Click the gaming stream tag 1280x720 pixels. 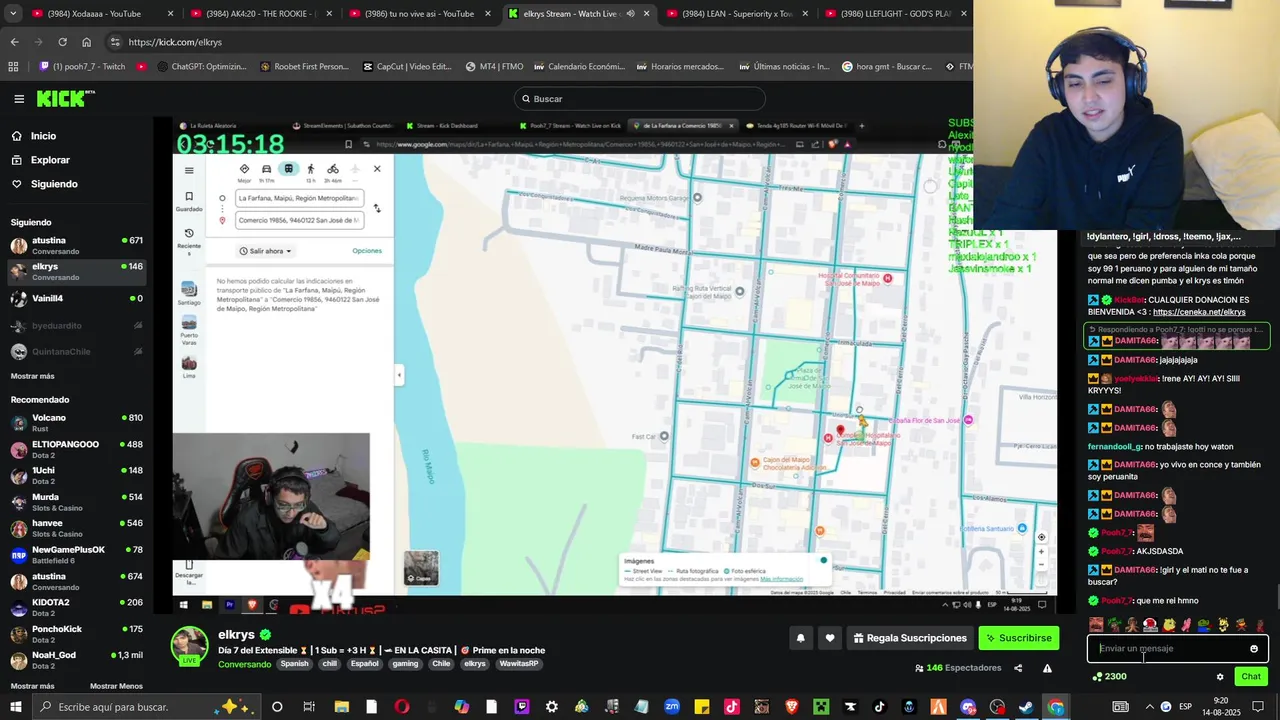click(x=405, y=664)
